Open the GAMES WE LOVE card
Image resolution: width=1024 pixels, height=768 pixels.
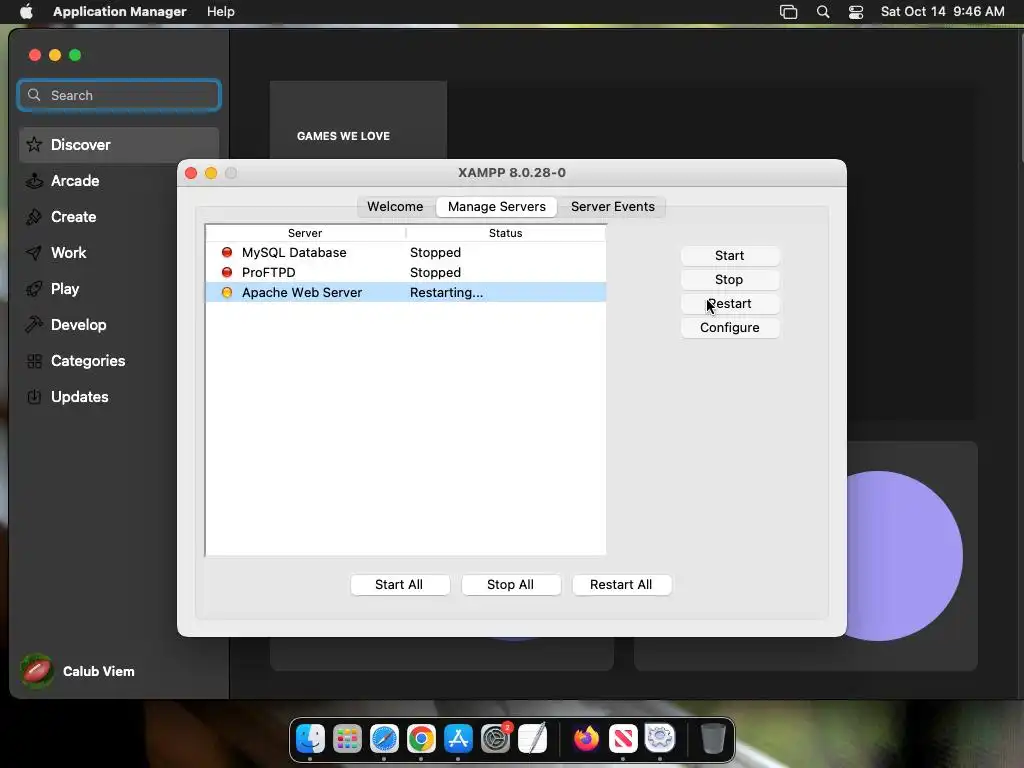click(x=358, y=120)
